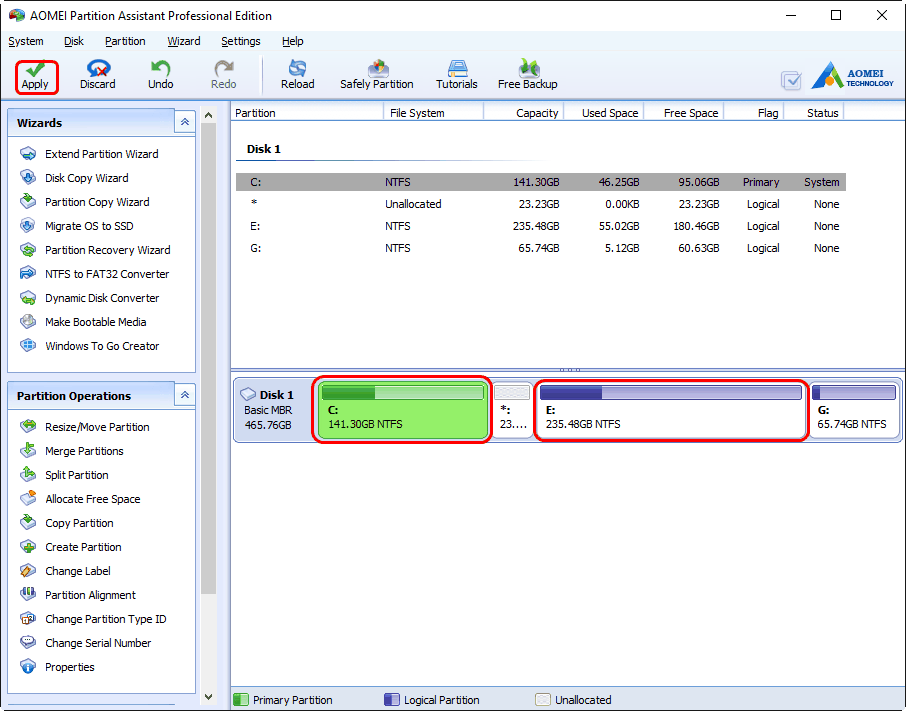
Task: Select the Unallocated 23.23GB row
Action: pyautogui.click(x=541, y=204)
